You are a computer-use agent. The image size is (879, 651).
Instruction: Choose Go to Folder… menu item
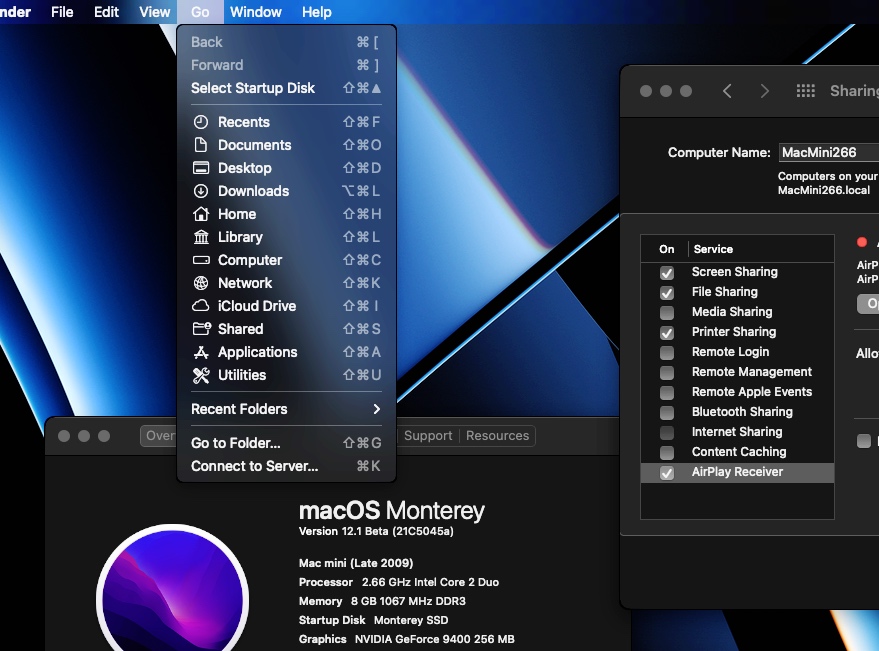point(286,443)
